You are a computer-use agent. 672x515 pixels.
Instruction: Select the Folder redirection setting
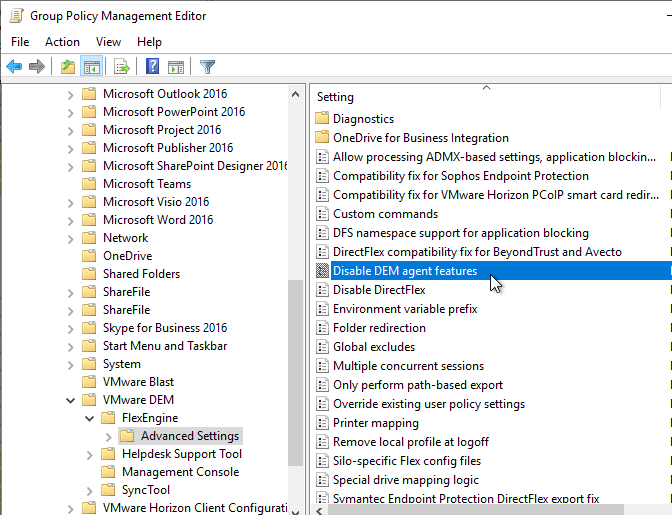point(379,328)
